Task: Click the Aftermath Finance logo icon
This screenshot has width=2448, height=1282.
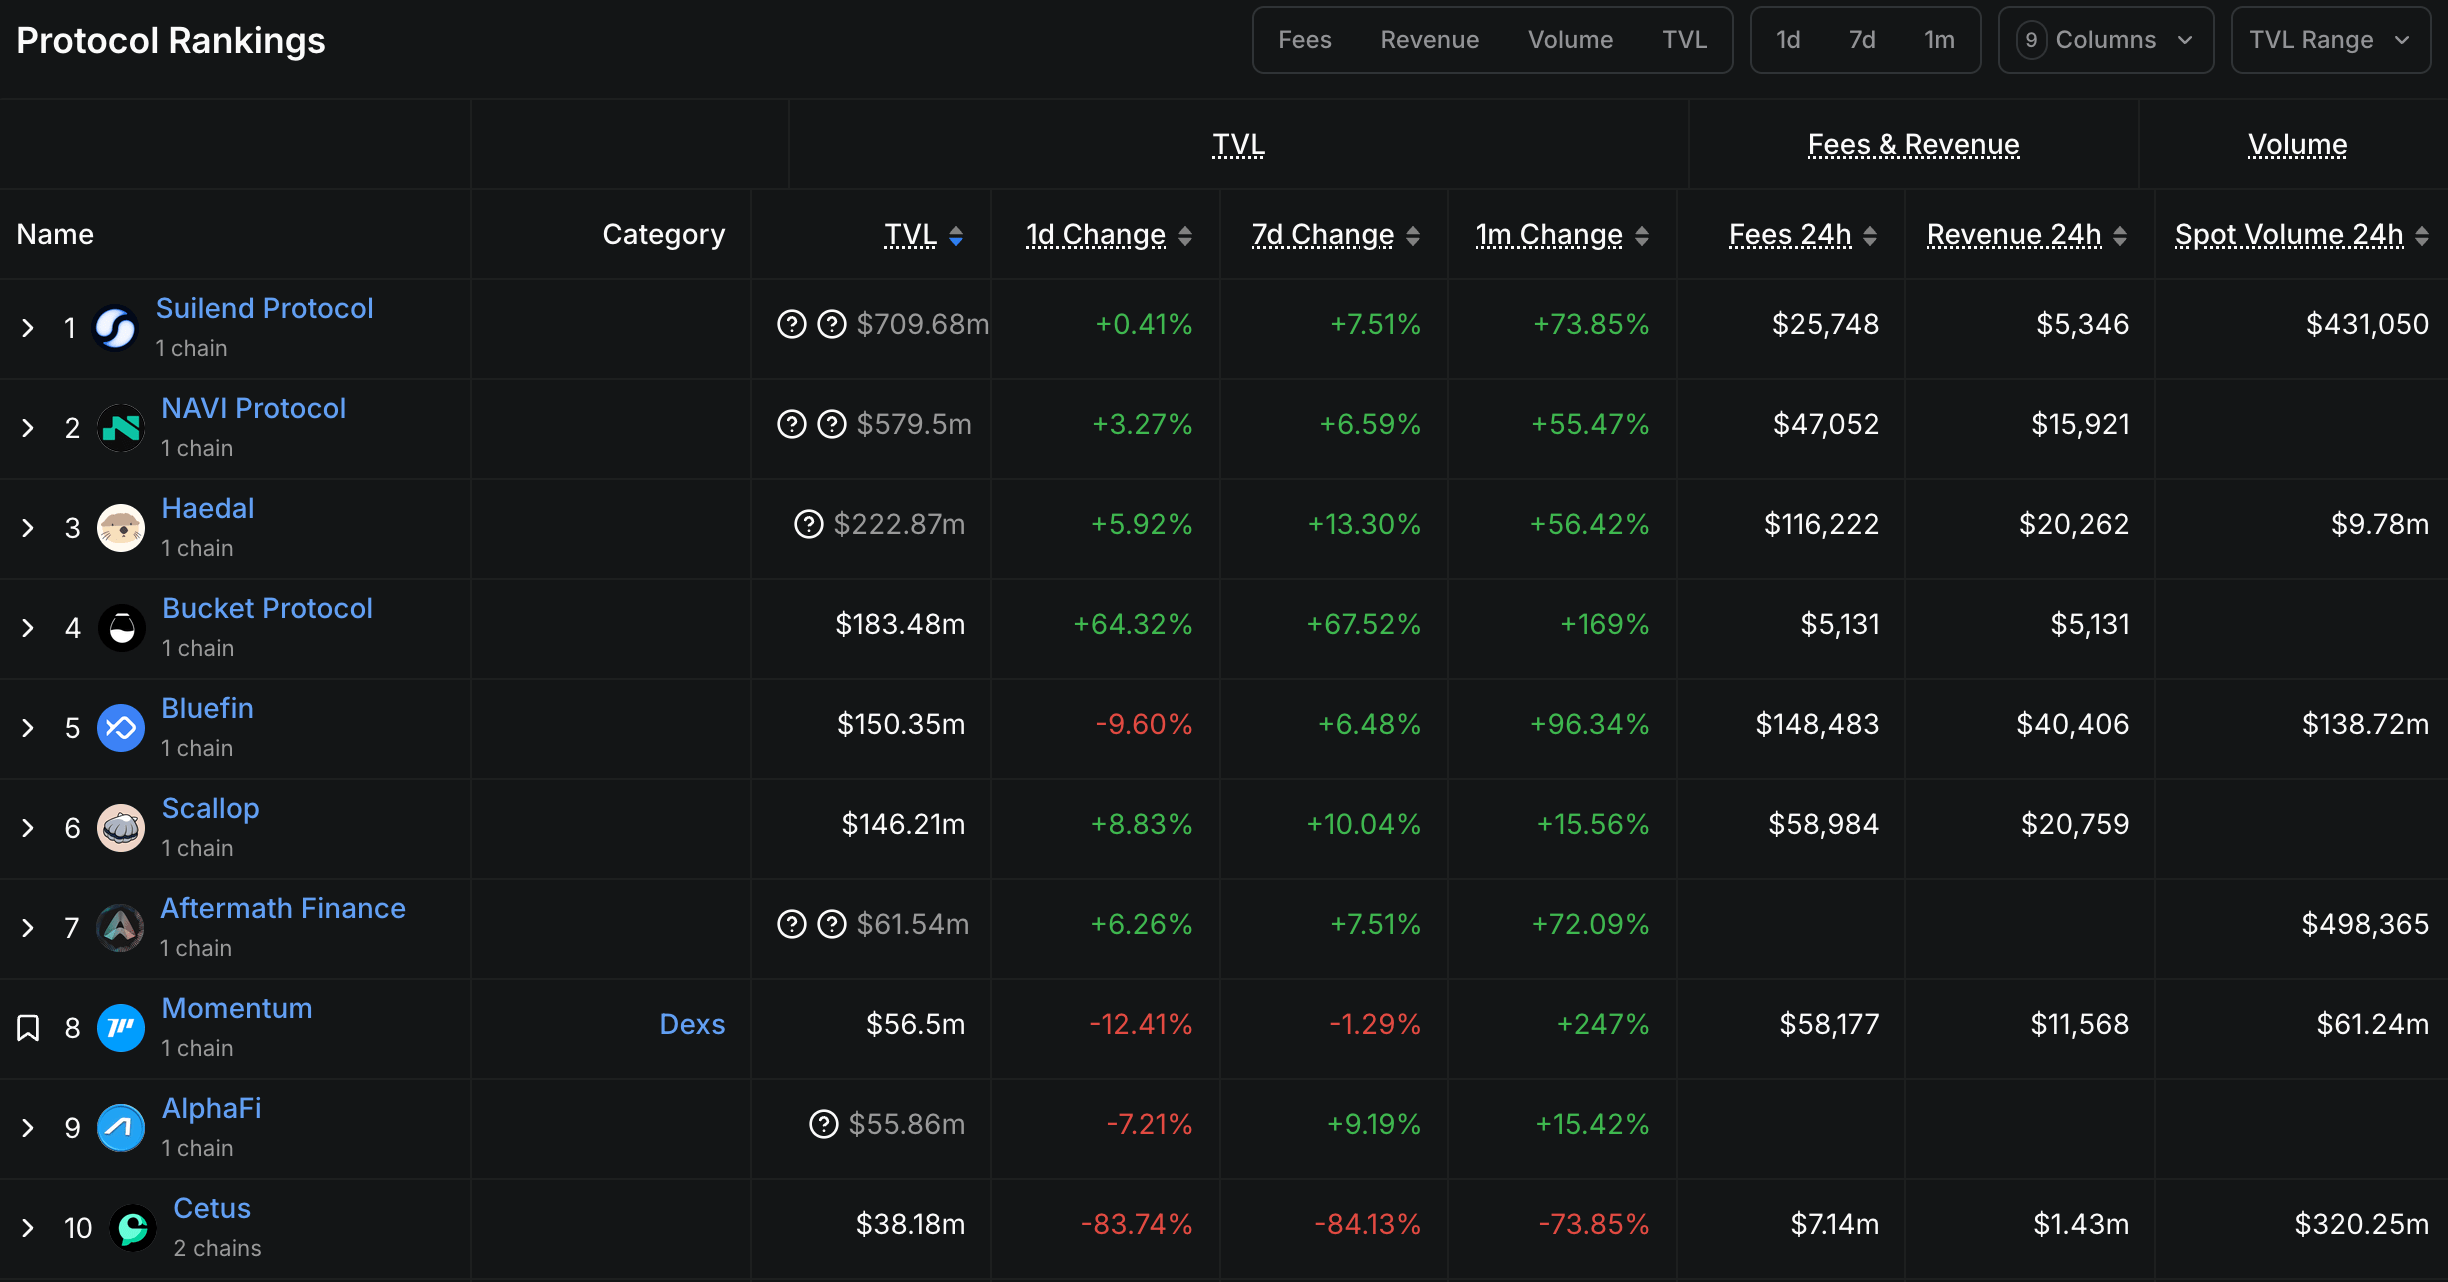Action: 121,928
